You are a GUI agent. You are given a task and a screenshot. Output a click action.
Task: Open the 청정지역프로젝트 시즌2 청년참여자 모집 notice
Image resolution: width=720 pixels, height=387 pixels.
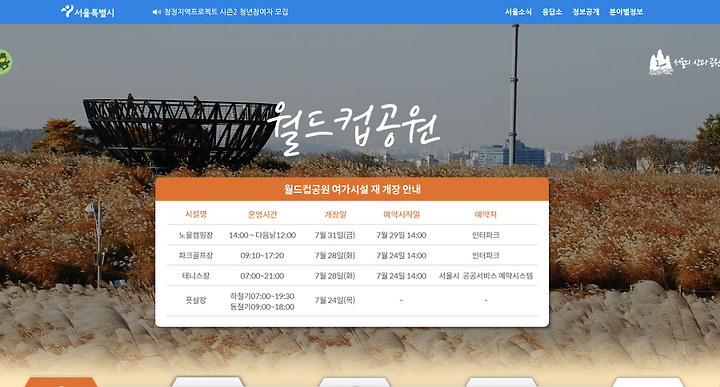(x=226, y=12)
